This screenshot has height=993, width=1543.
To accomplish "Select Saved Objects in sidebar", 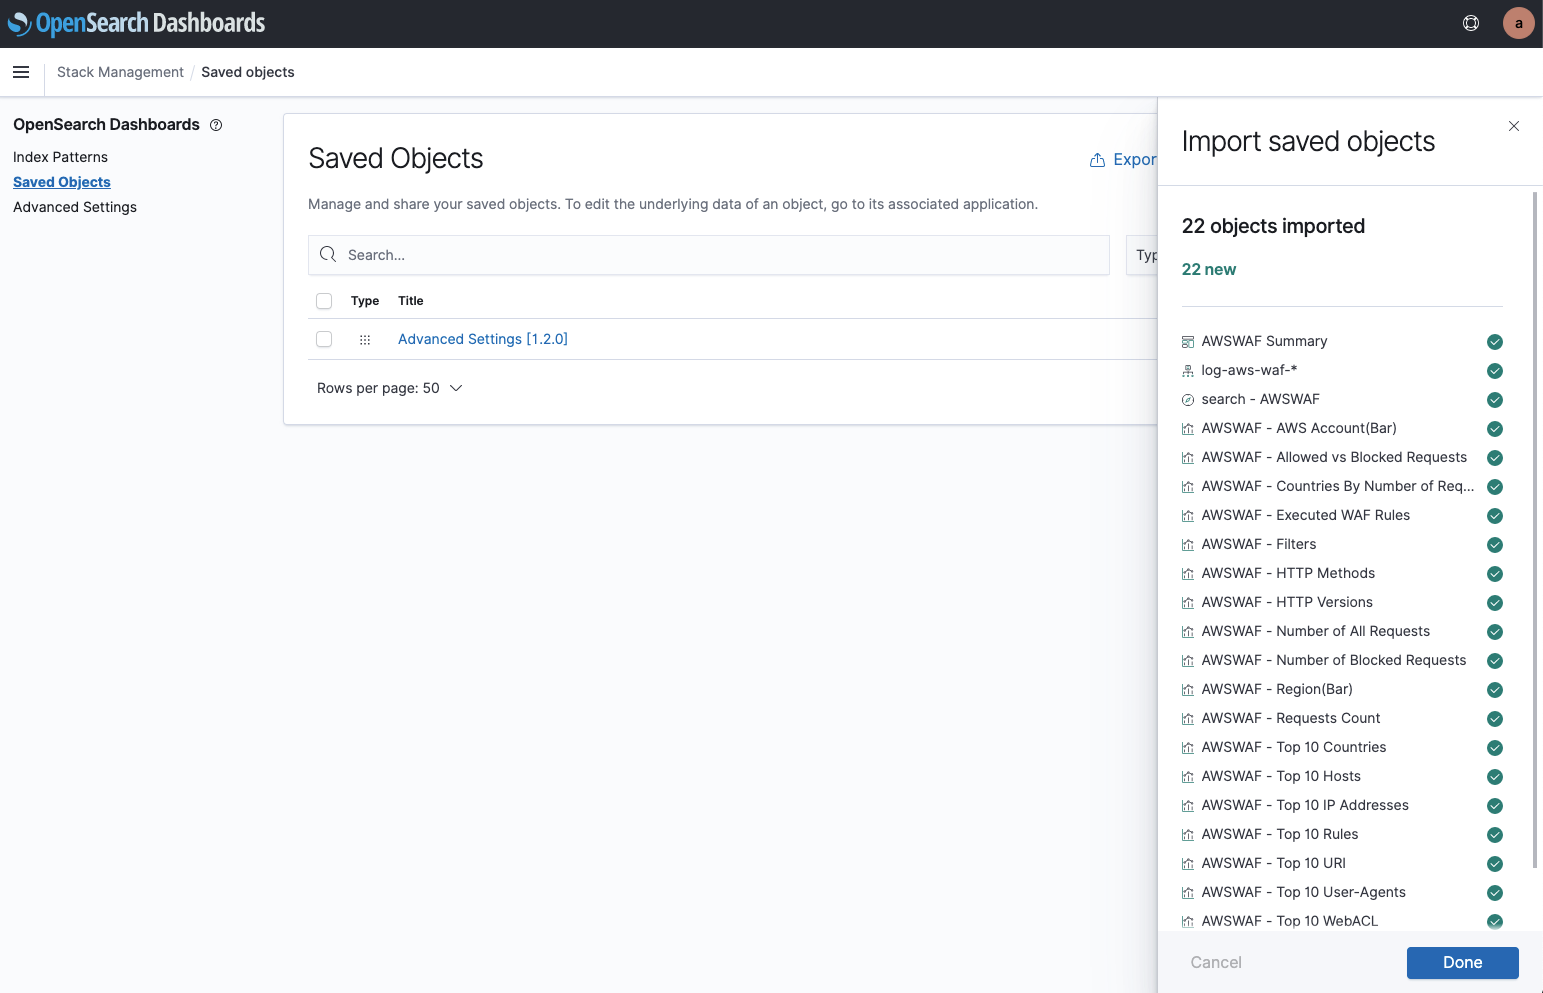I will click(x=62, y=182).
